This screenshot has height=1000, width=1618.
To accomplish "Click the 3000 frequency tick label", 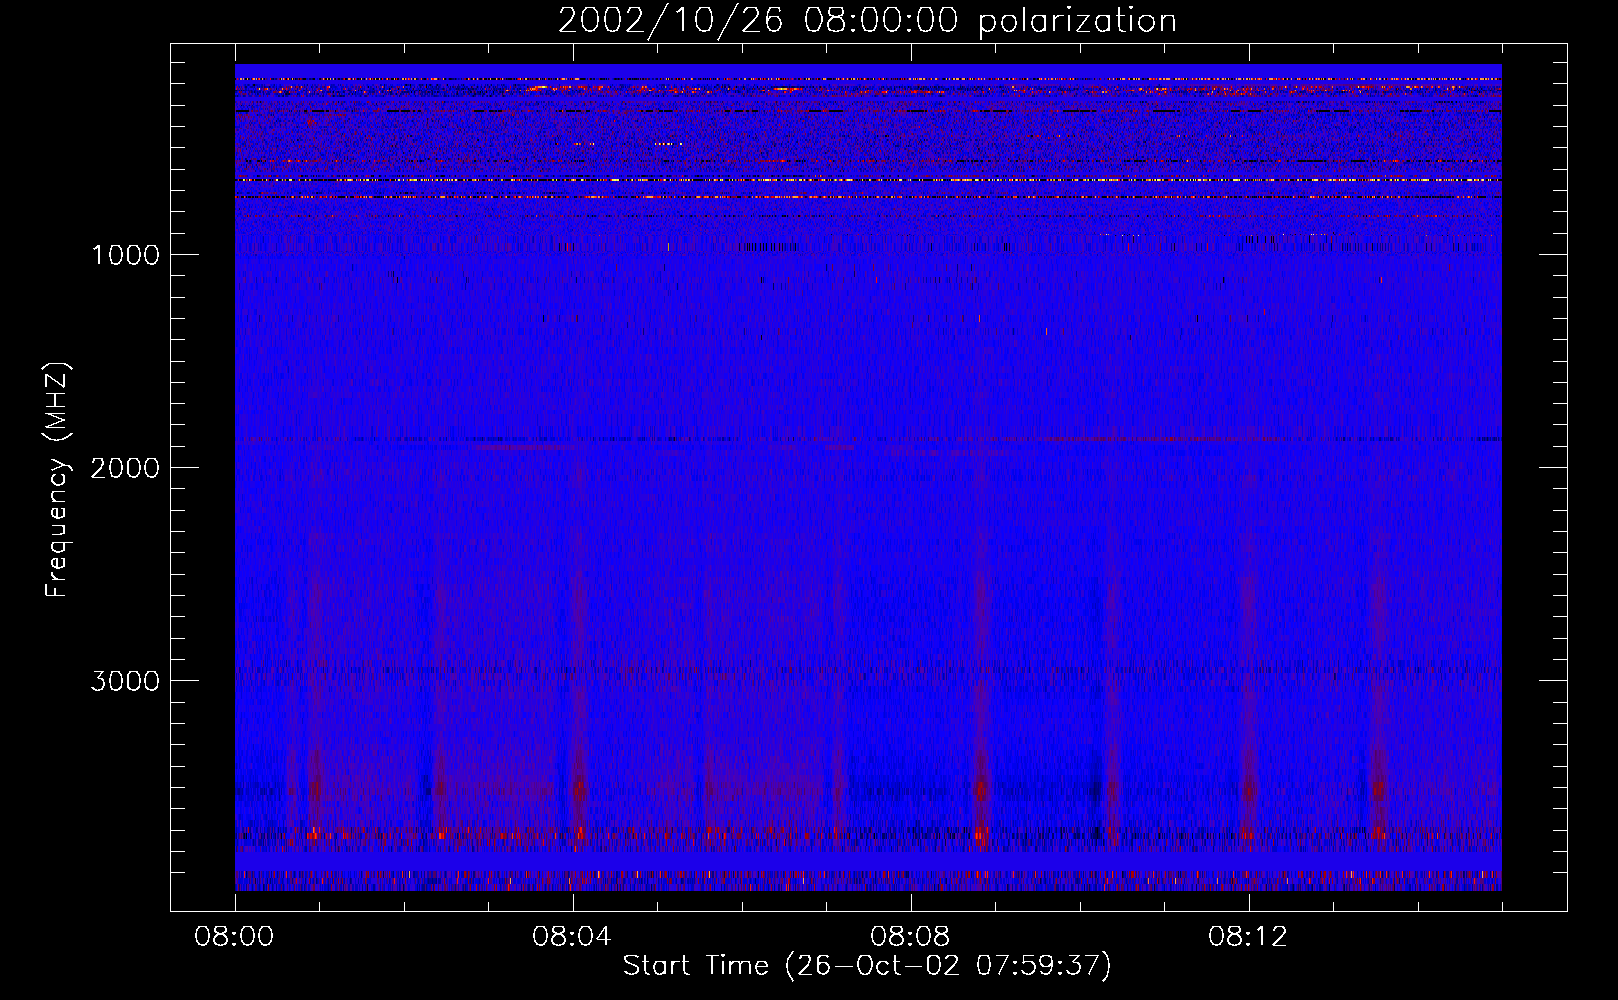I will pyautogui.click(x=125, y=681).
